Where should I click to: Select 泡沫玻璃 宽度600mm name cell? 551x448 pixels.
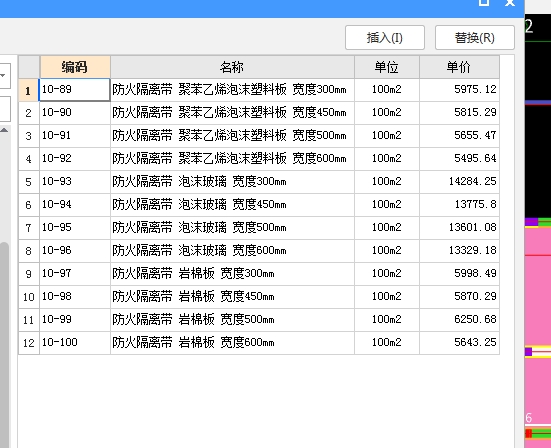tap(232, 251)
